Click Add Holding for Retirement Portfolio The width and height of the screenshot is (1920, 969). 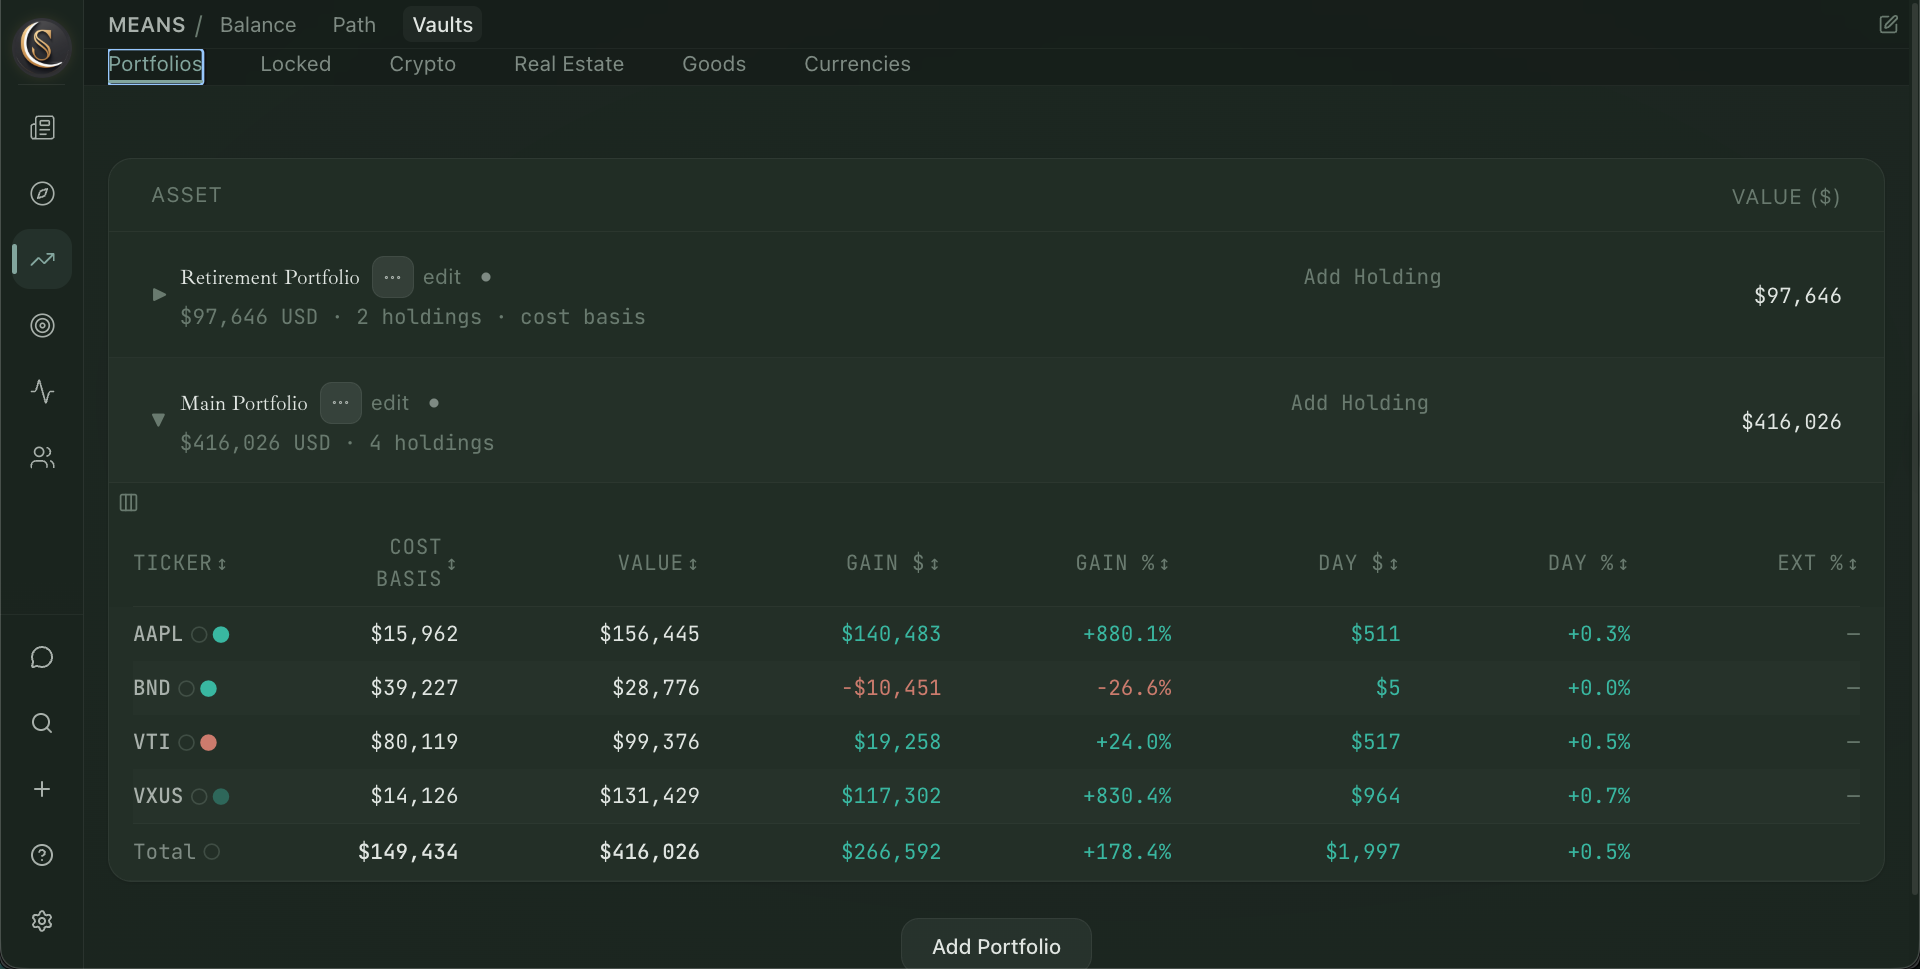pyautogui.click(x=1371, y=277)
